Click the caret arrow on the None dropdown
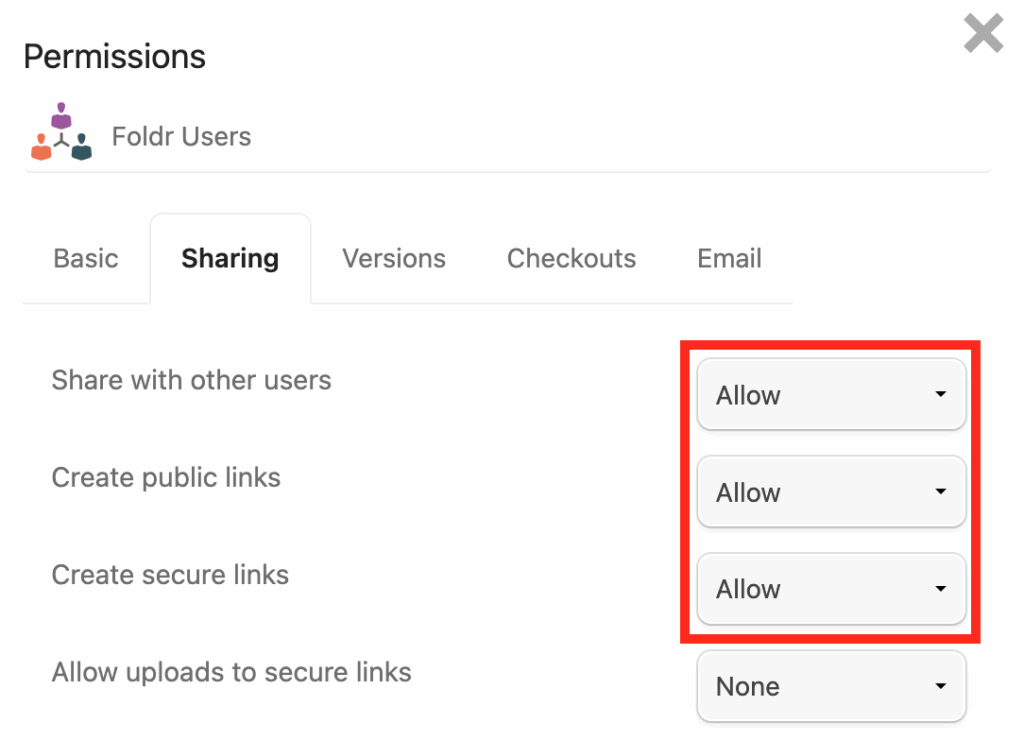Screen dimensions: 1024x741 (940, 686)
